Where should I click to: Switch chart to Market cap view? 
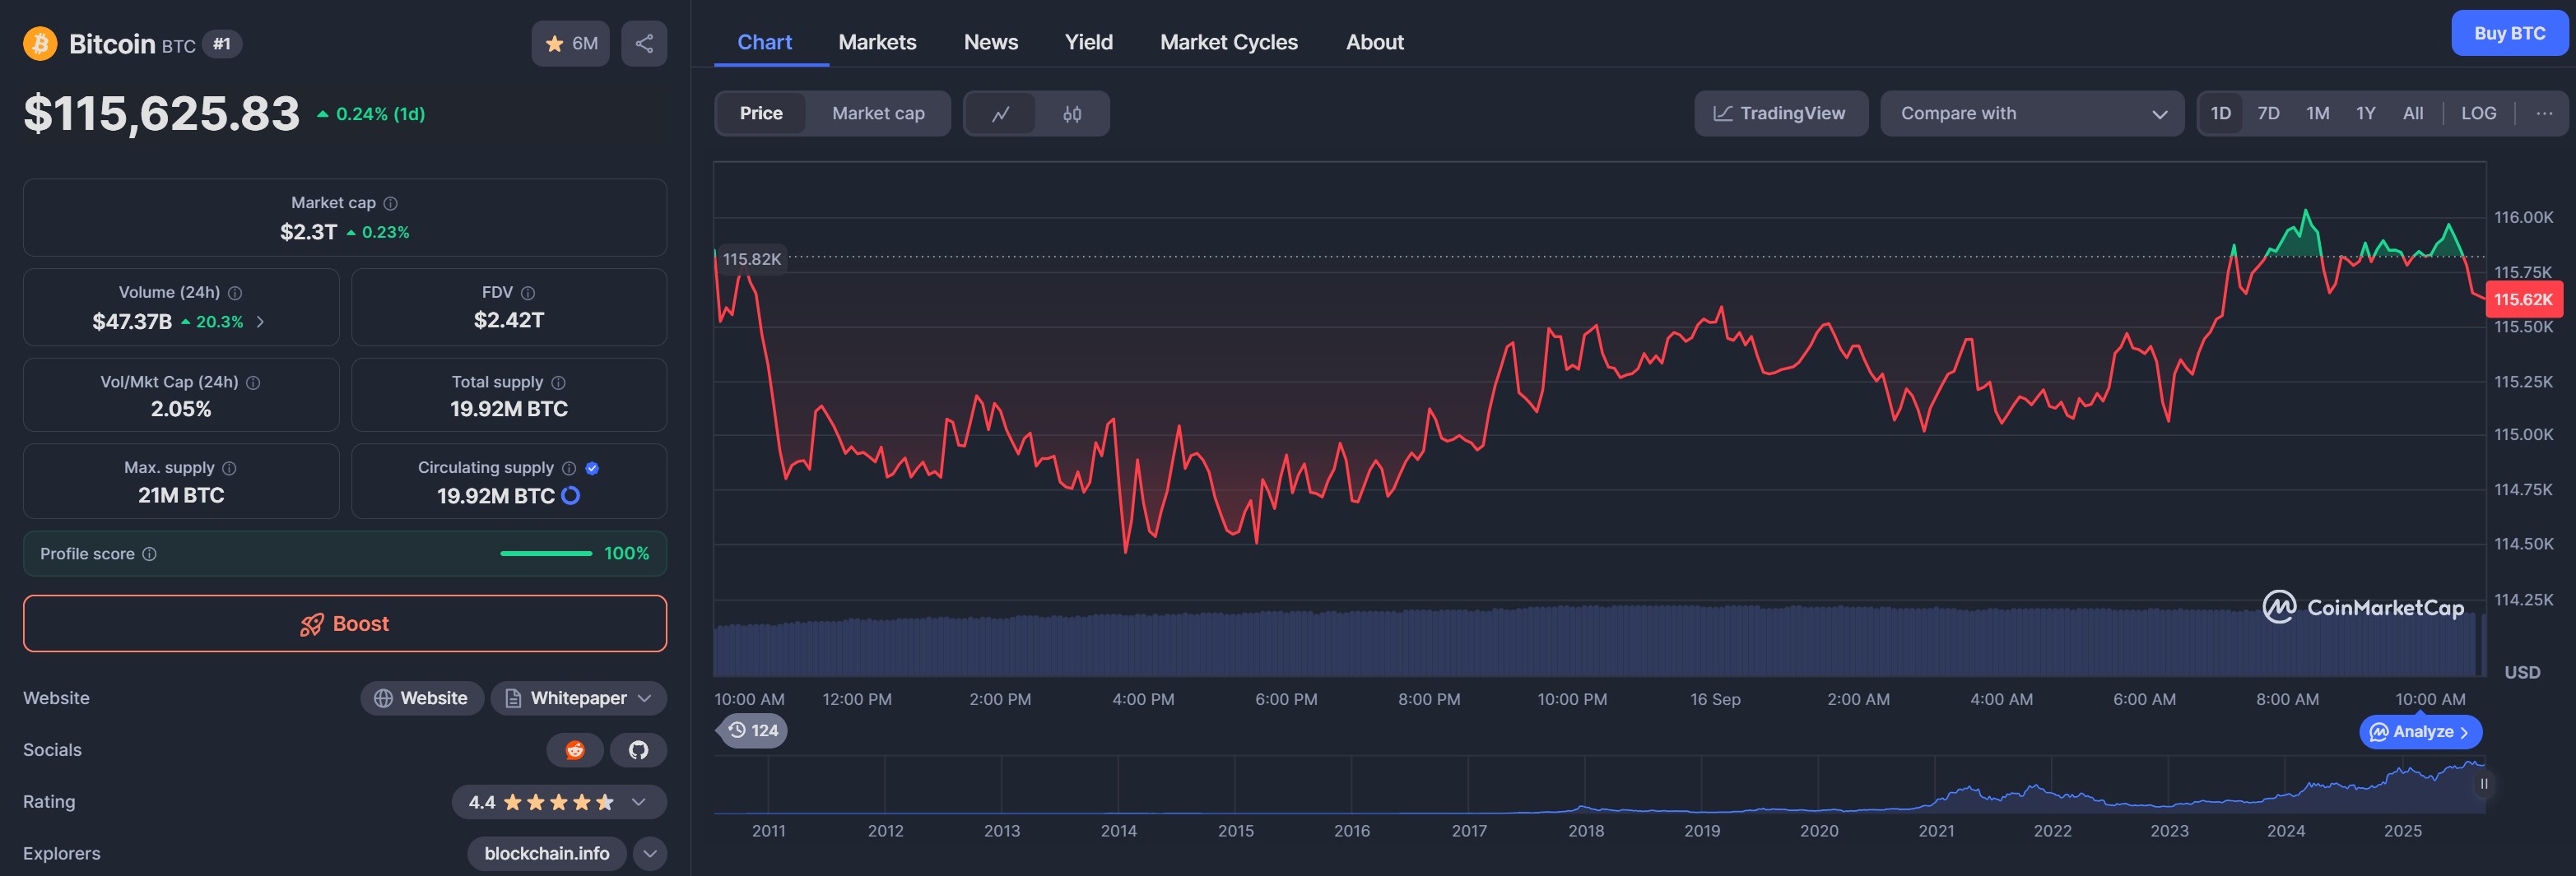click(x=878, y=114)
